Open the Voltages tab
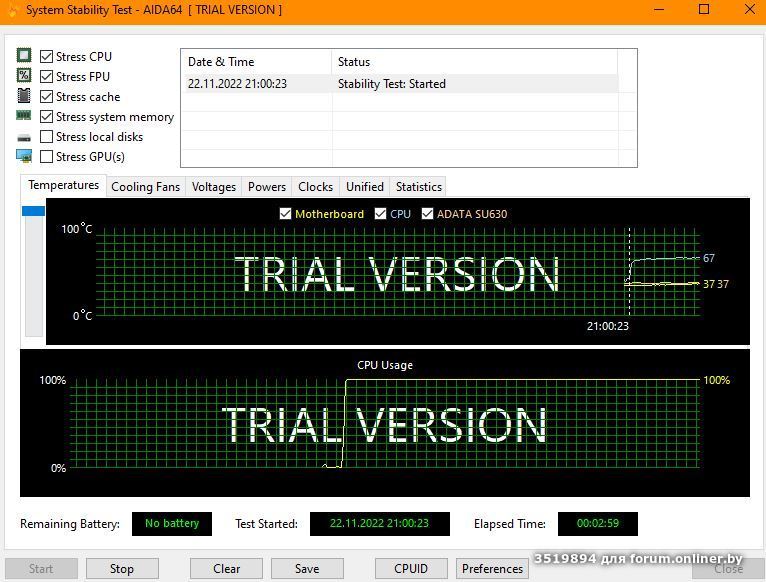Screen dimensions: 766x582 (x=213, y=187)
